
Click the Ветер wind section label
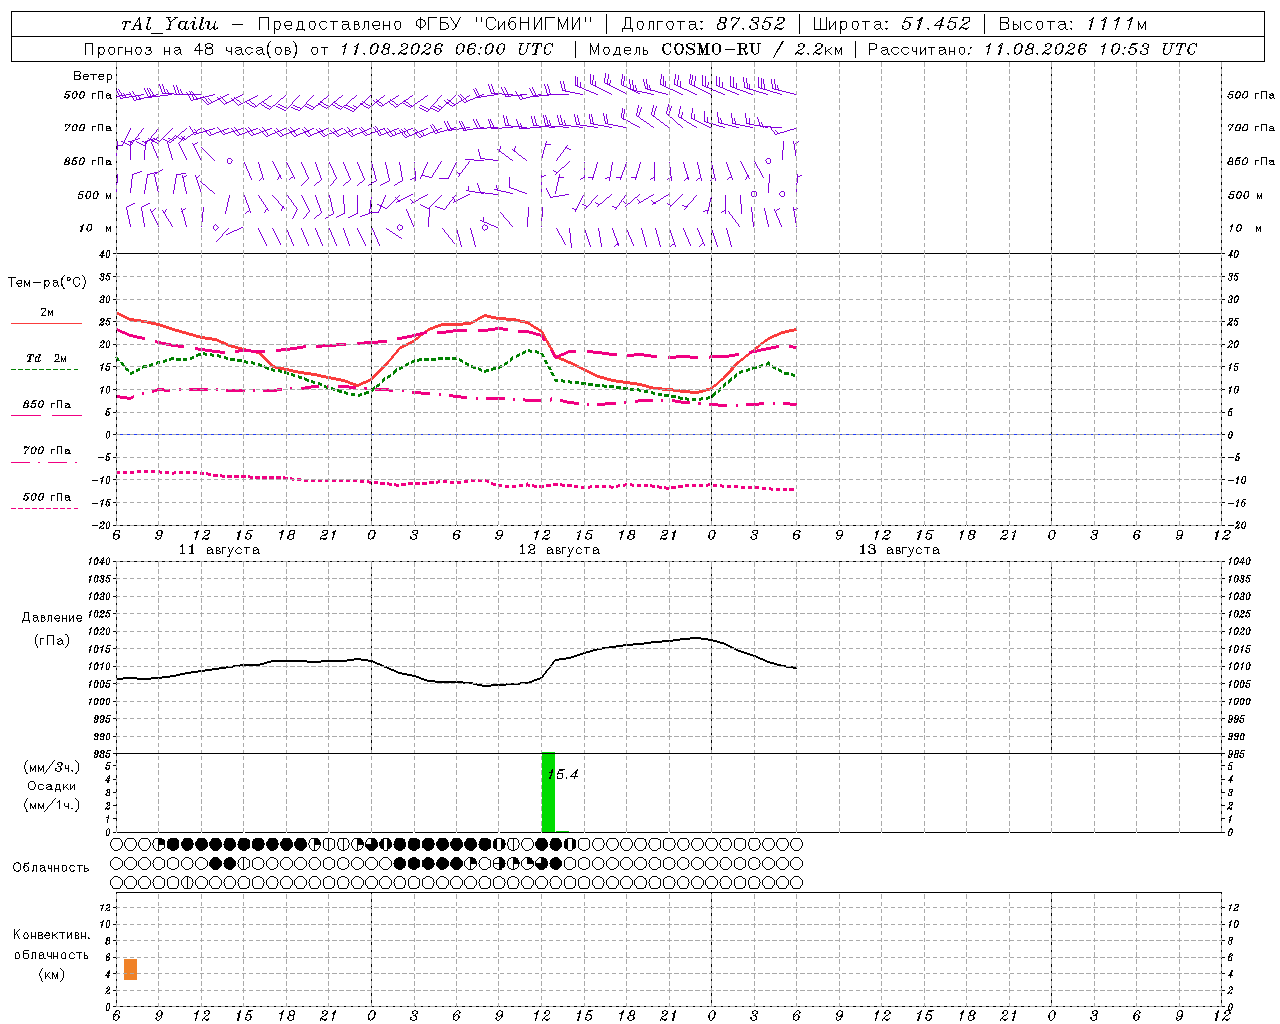(x=92, y=76)
